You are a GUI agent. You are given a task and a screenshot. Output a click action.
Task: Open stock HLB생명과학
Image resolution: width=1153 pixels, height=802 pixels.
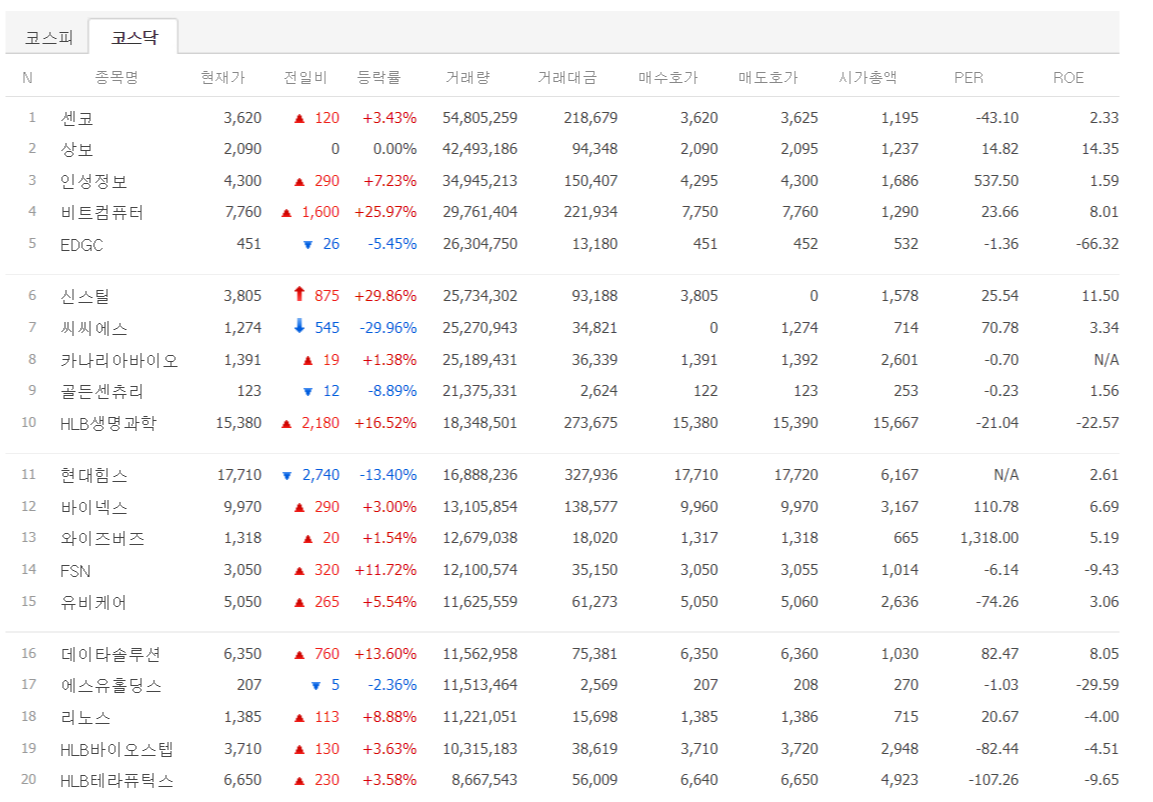[x=108, y=423]
